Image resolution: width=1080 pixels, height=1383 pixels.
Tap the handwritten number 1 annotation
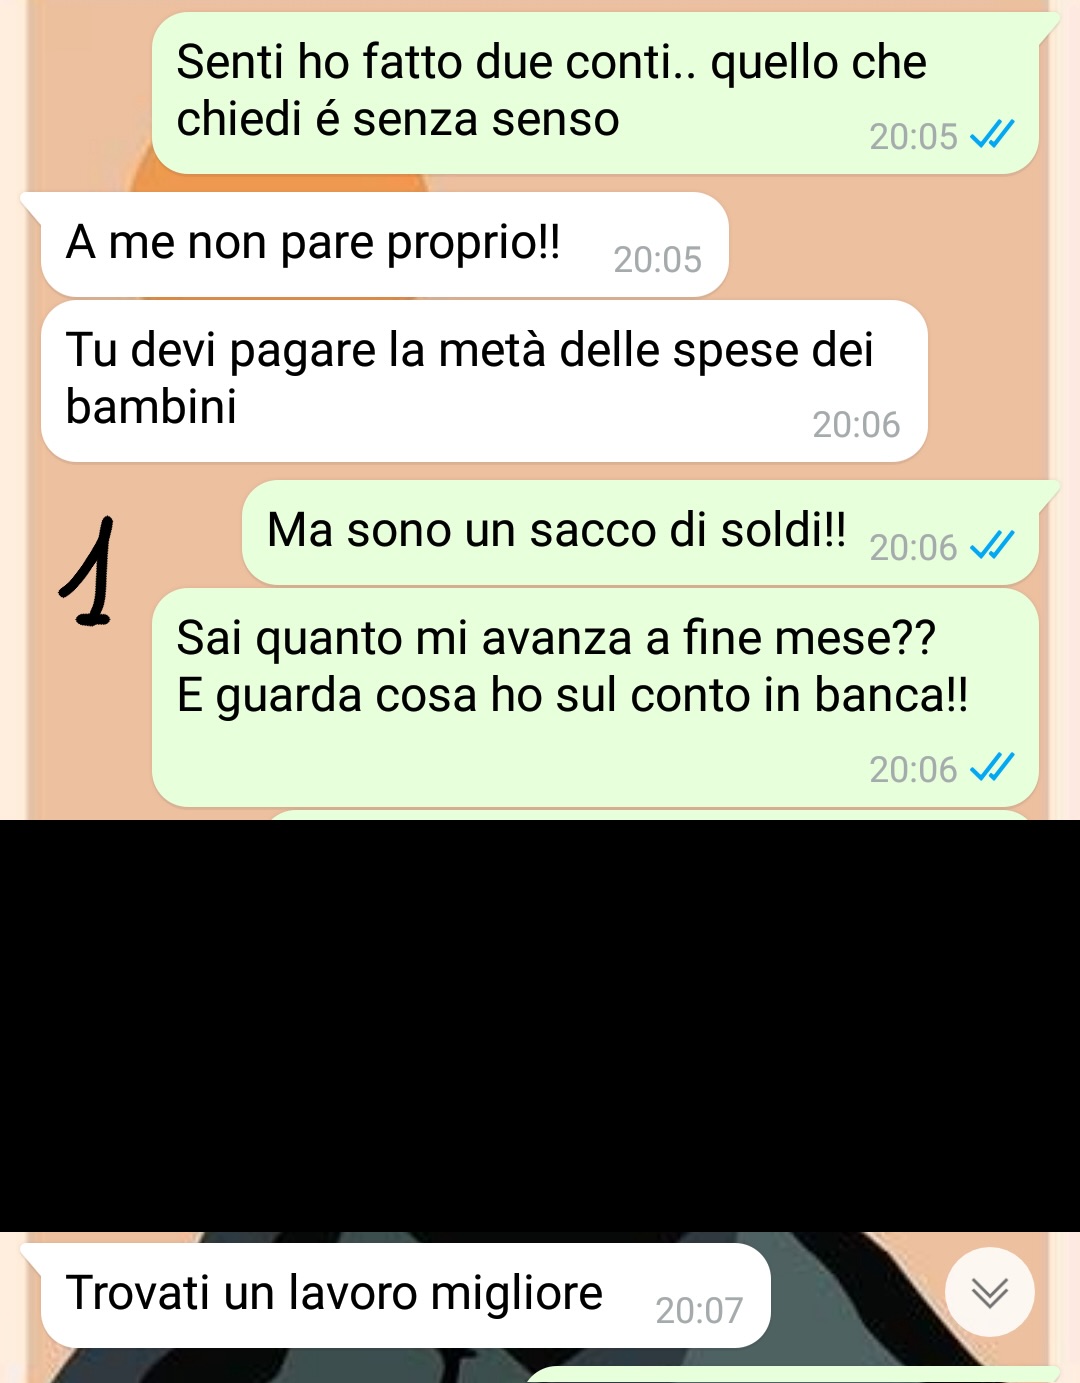click(x=90, y=571)
